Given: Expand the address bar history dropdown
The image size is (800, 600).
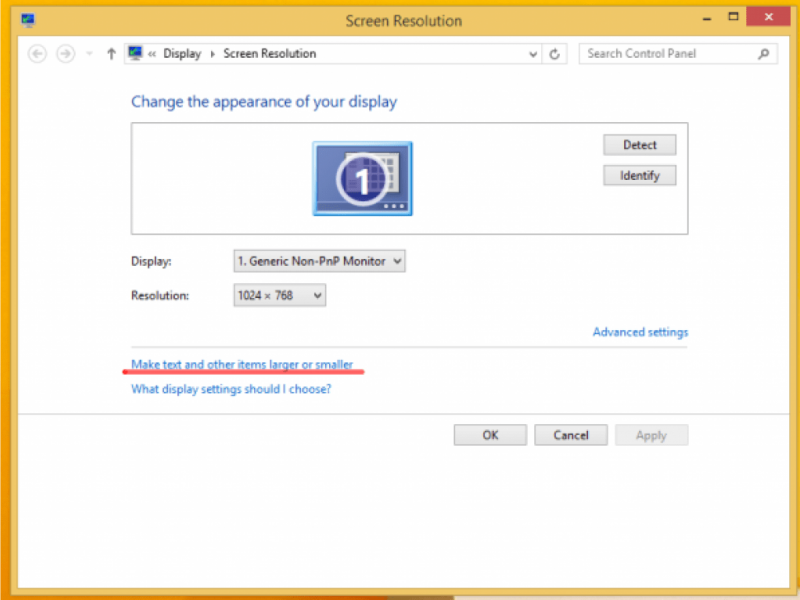Looking at the screenshot, I should [533, 54].
